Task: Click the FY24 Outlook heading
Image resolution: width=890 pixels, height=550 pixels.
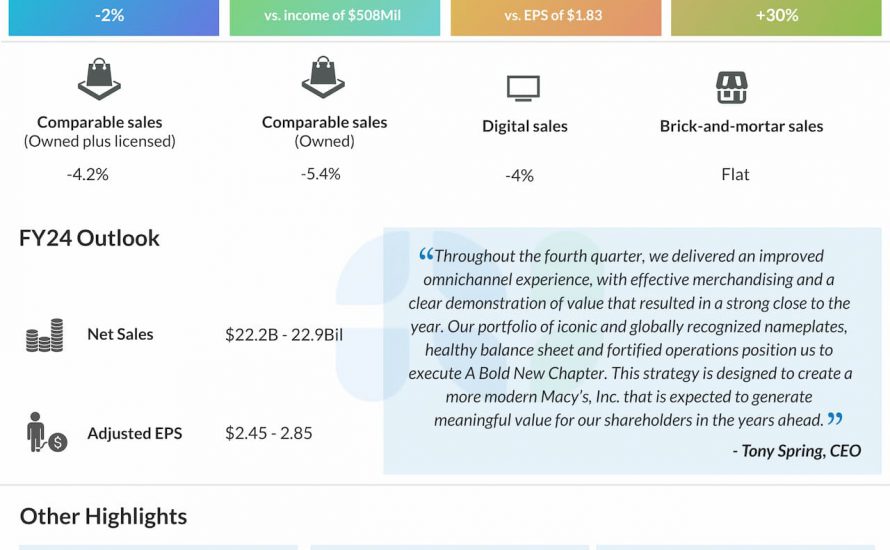Action: tap(89, 238)
